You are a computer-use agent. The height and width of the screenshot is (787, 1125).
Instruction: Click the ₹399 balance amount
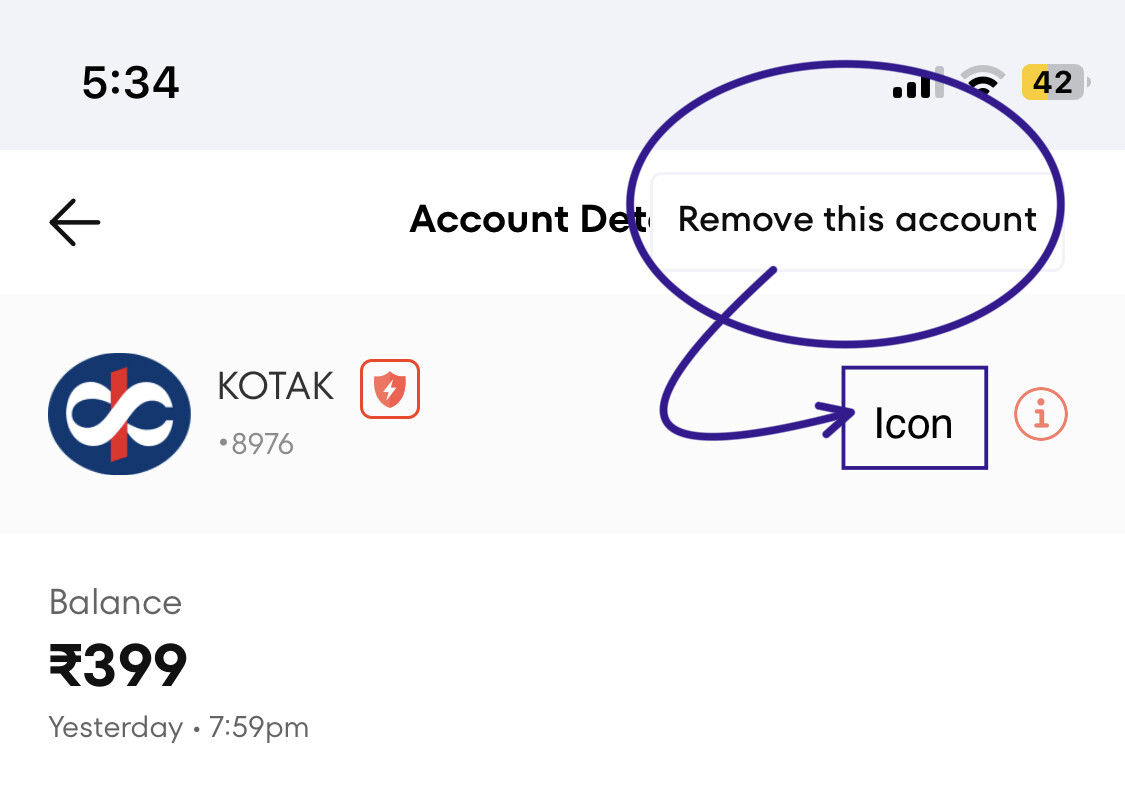tap(118, 667)
